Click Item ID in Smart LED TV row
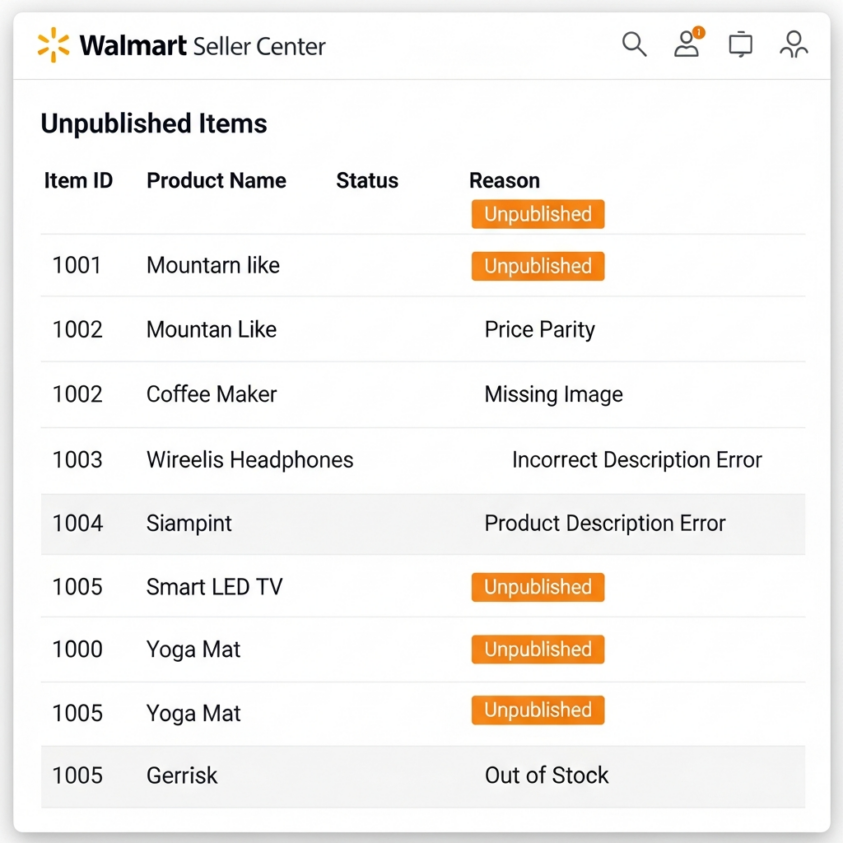Image resolution: width=843 pixels, height=843 pixels. pos(77,587)
